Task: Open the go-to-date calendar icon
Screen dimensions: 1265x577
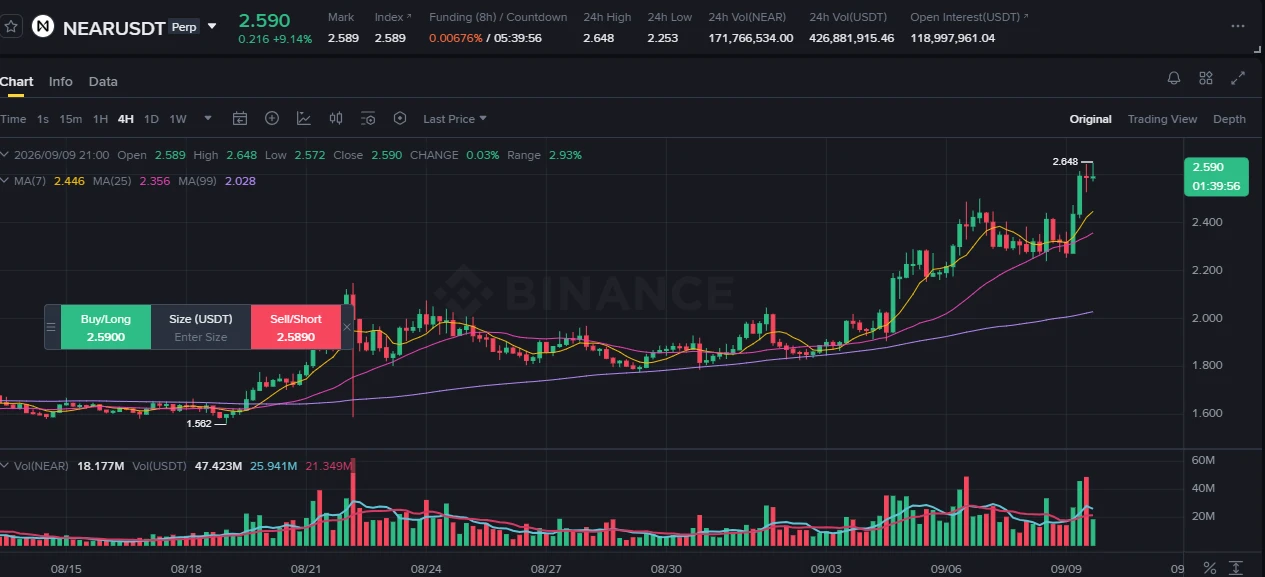Action: tap(240, 119)
